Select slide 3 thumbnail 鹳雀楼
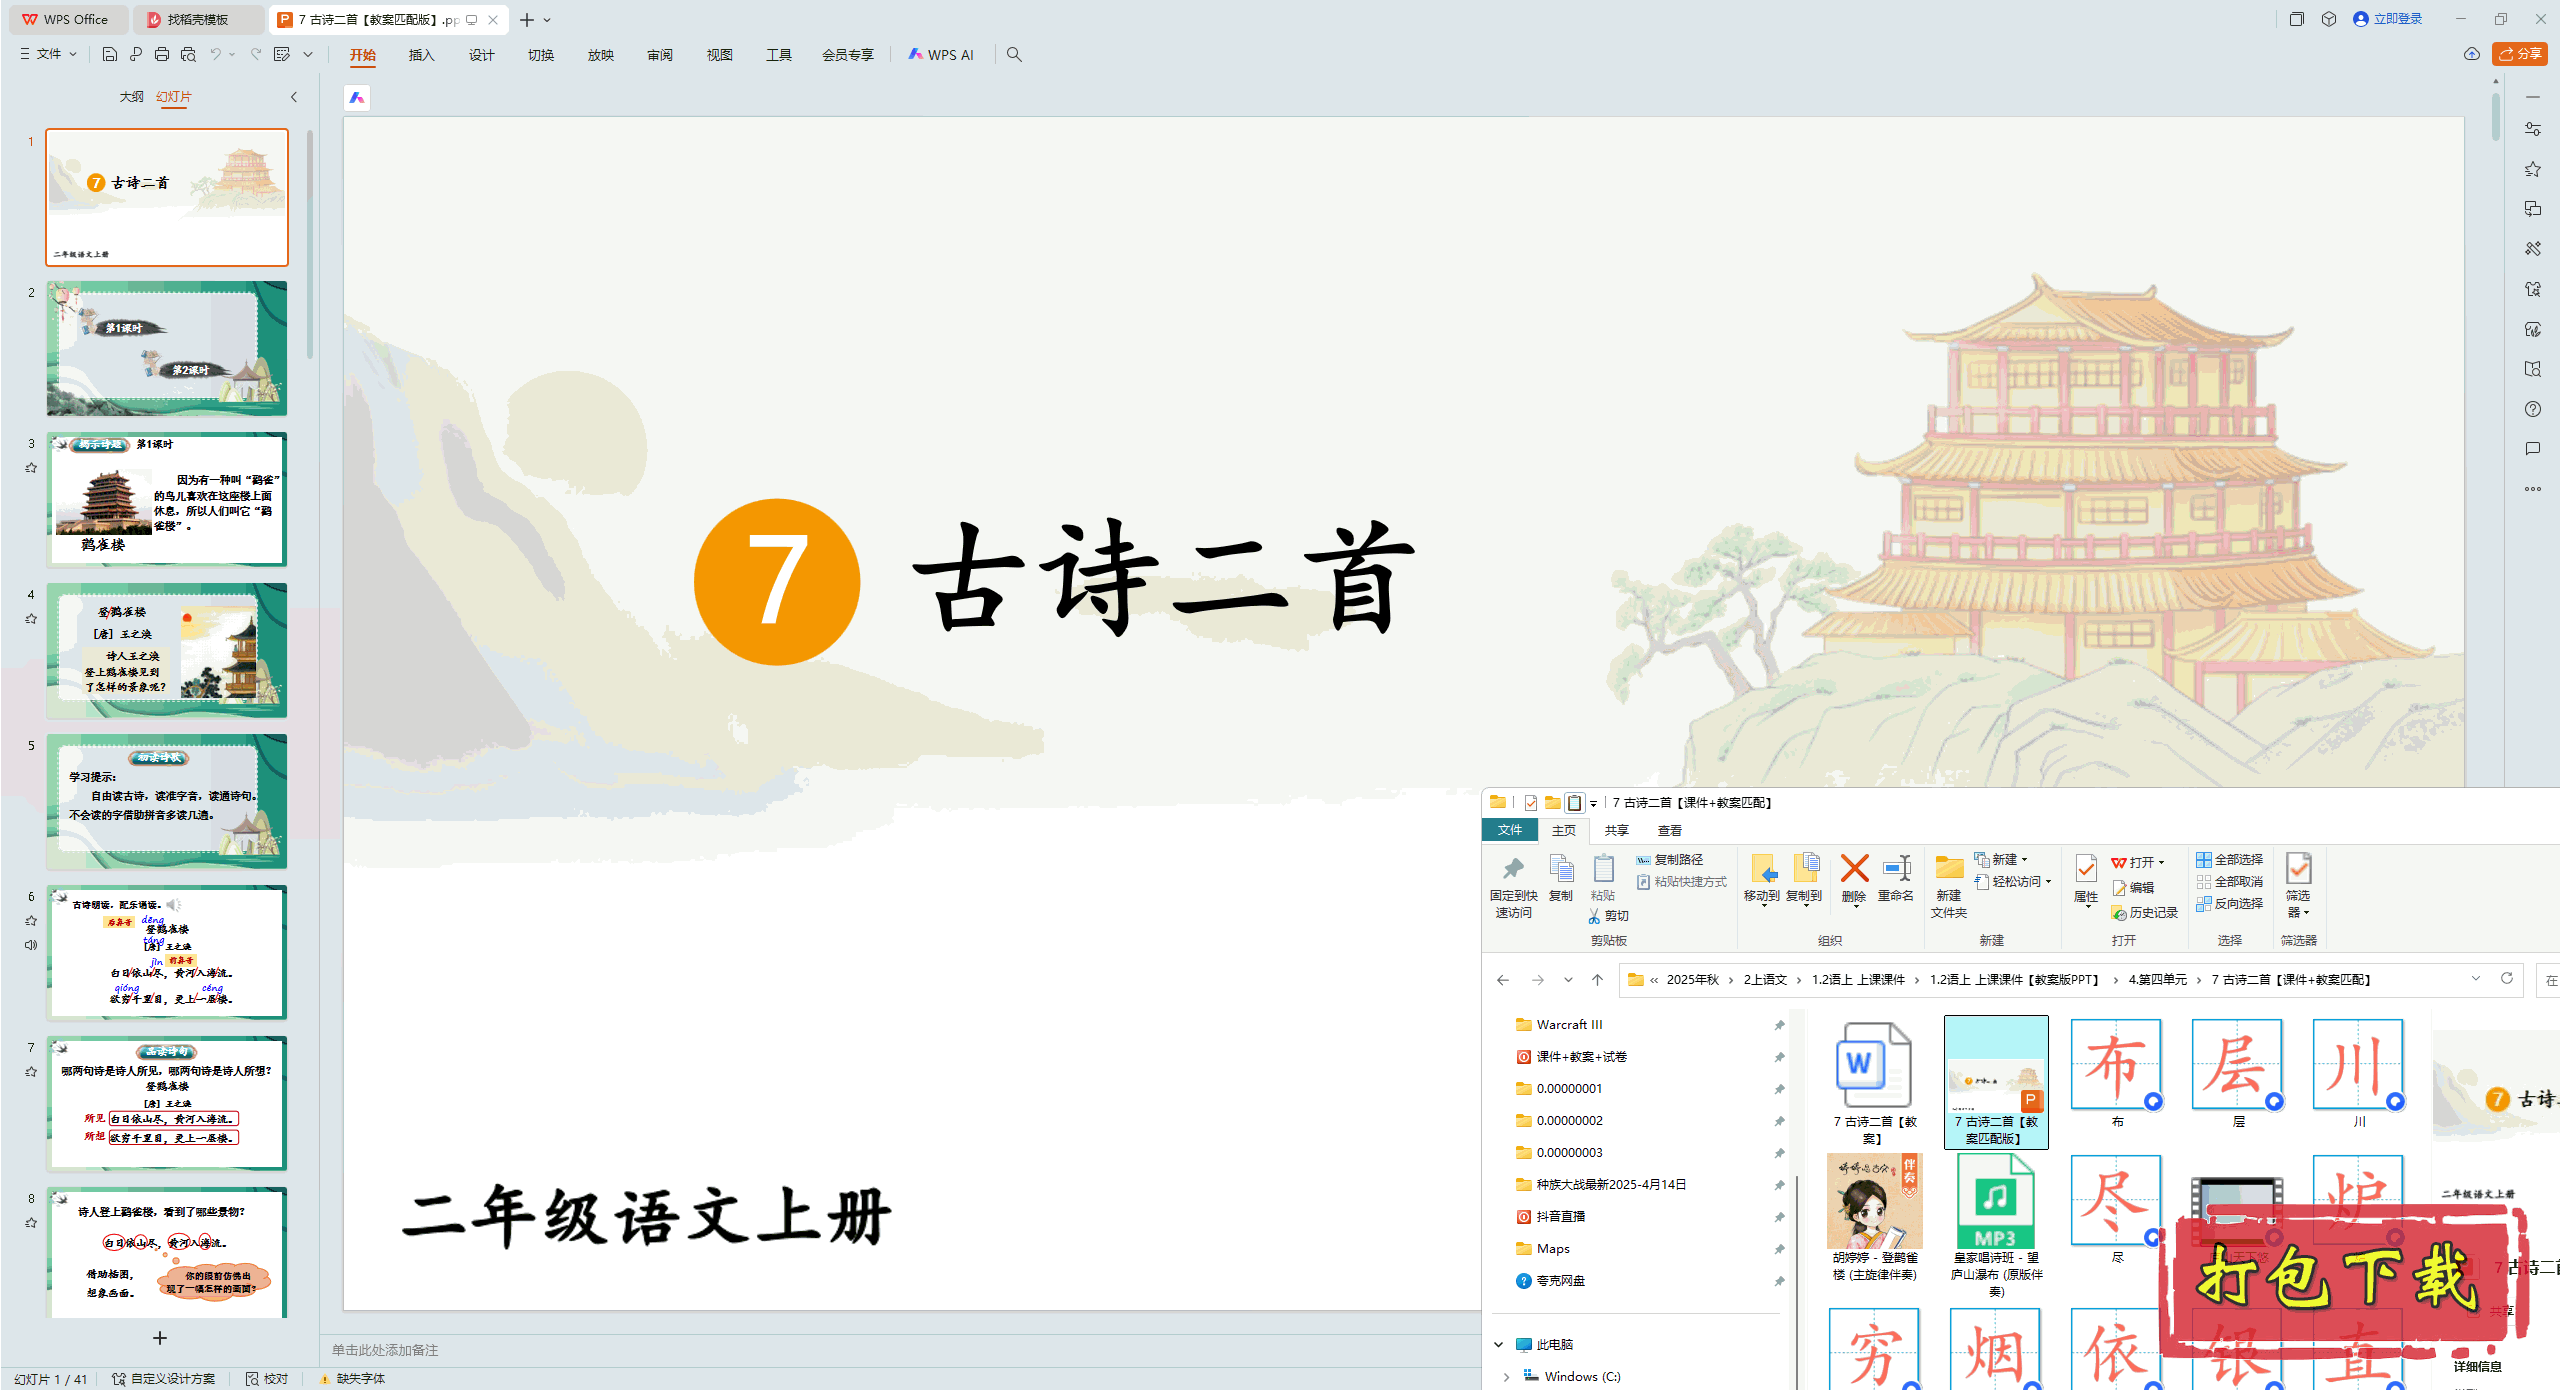 (167, 499)
